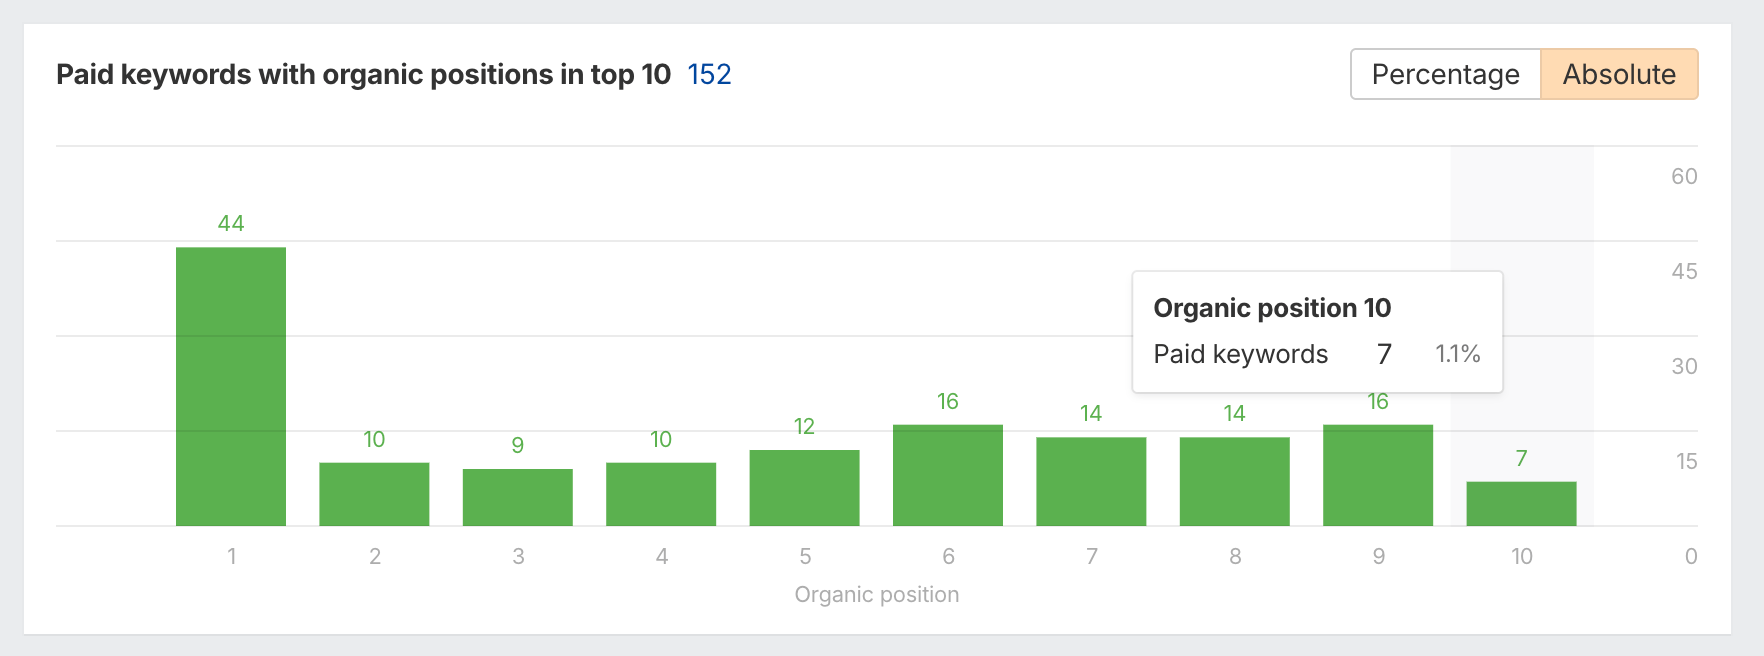The height and width of the screenshot is (656, 1764).
Task: Select the 60 mark on the right axis
Action: click(1684, 176)
